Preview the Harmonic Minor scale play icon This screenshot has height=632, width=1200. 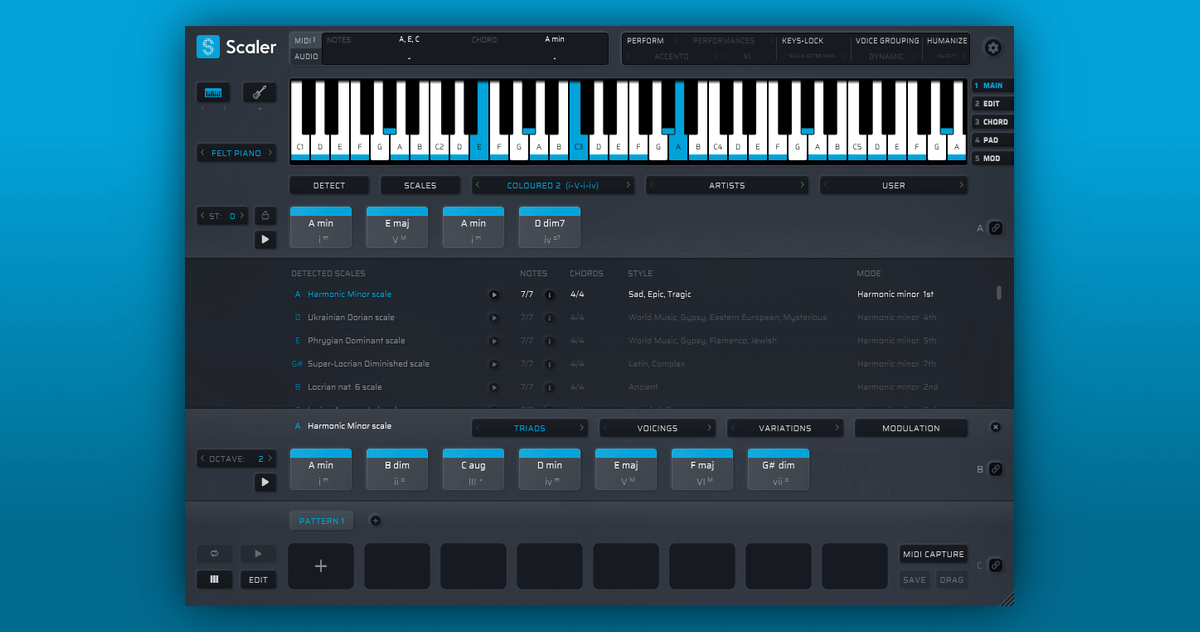click(x=493, y=295)
